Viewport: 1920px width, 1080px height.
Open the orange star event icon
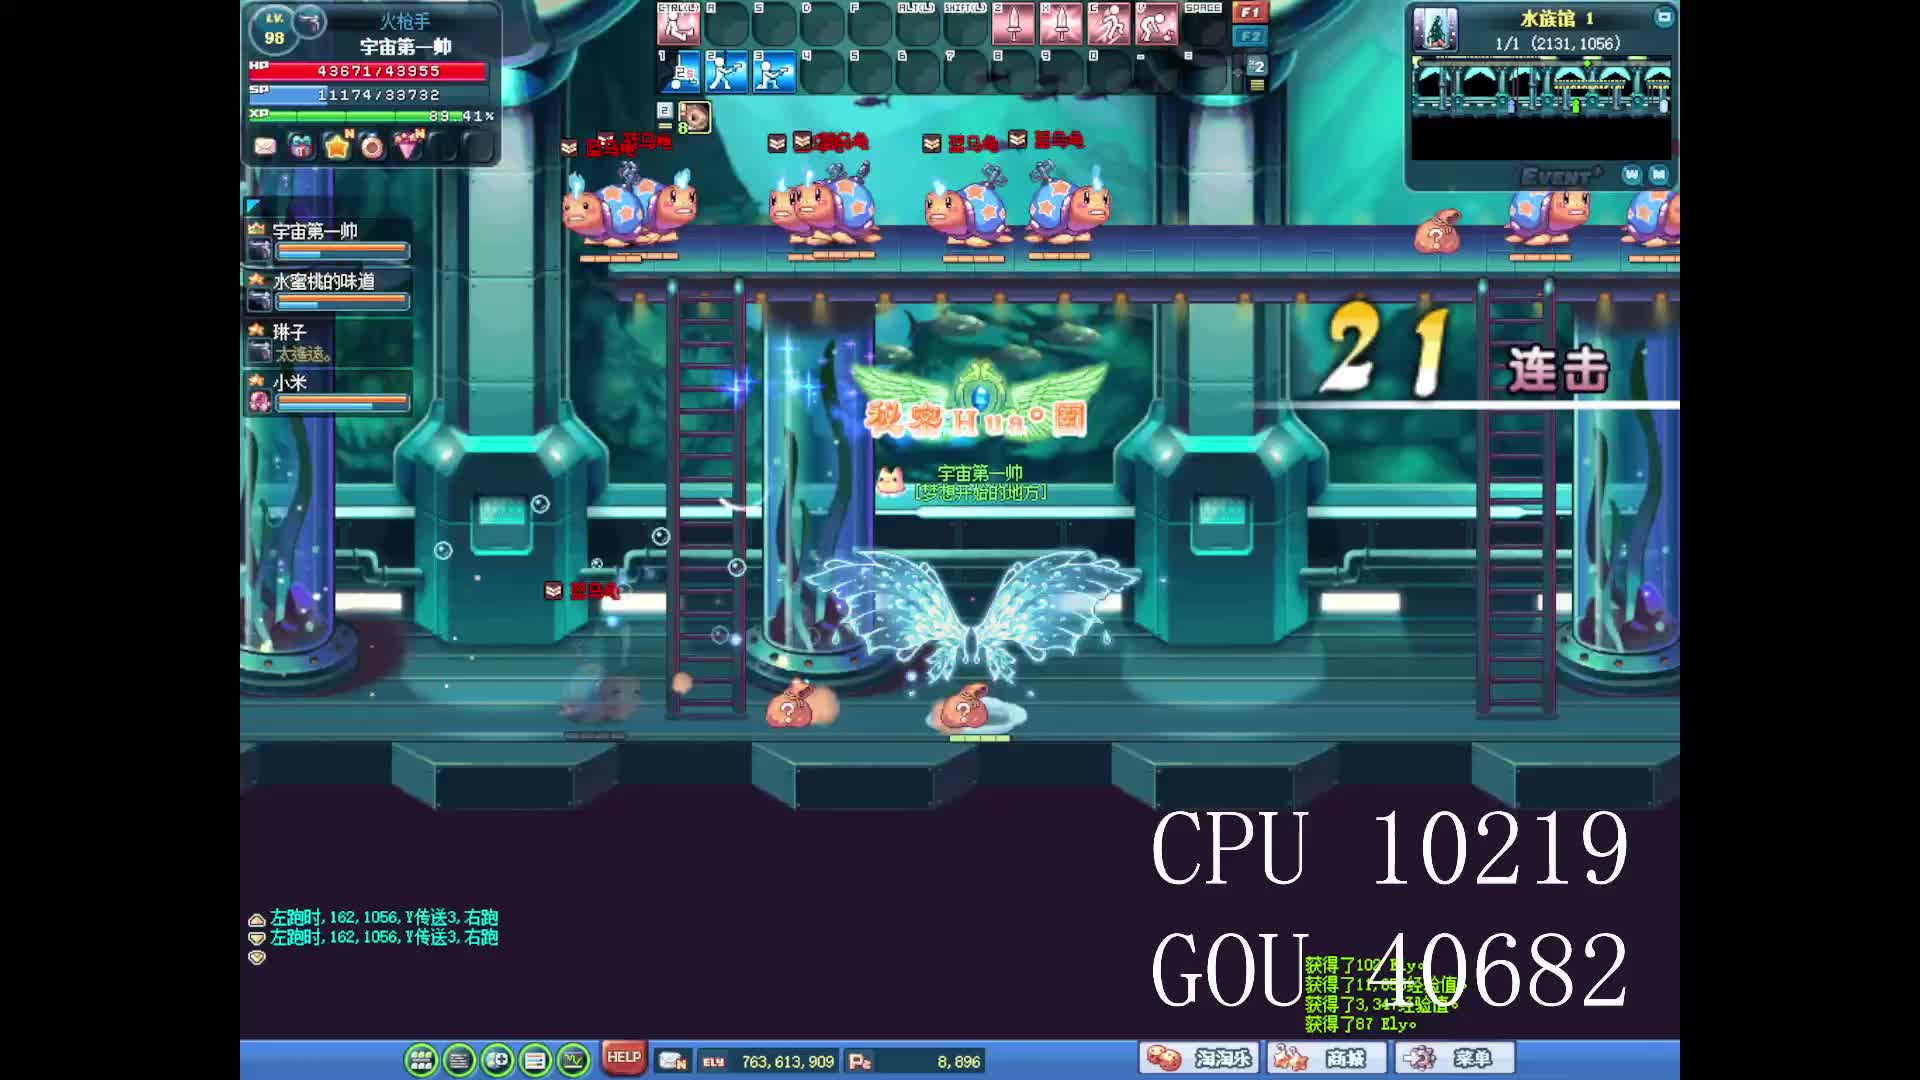(x=337, y=147)
